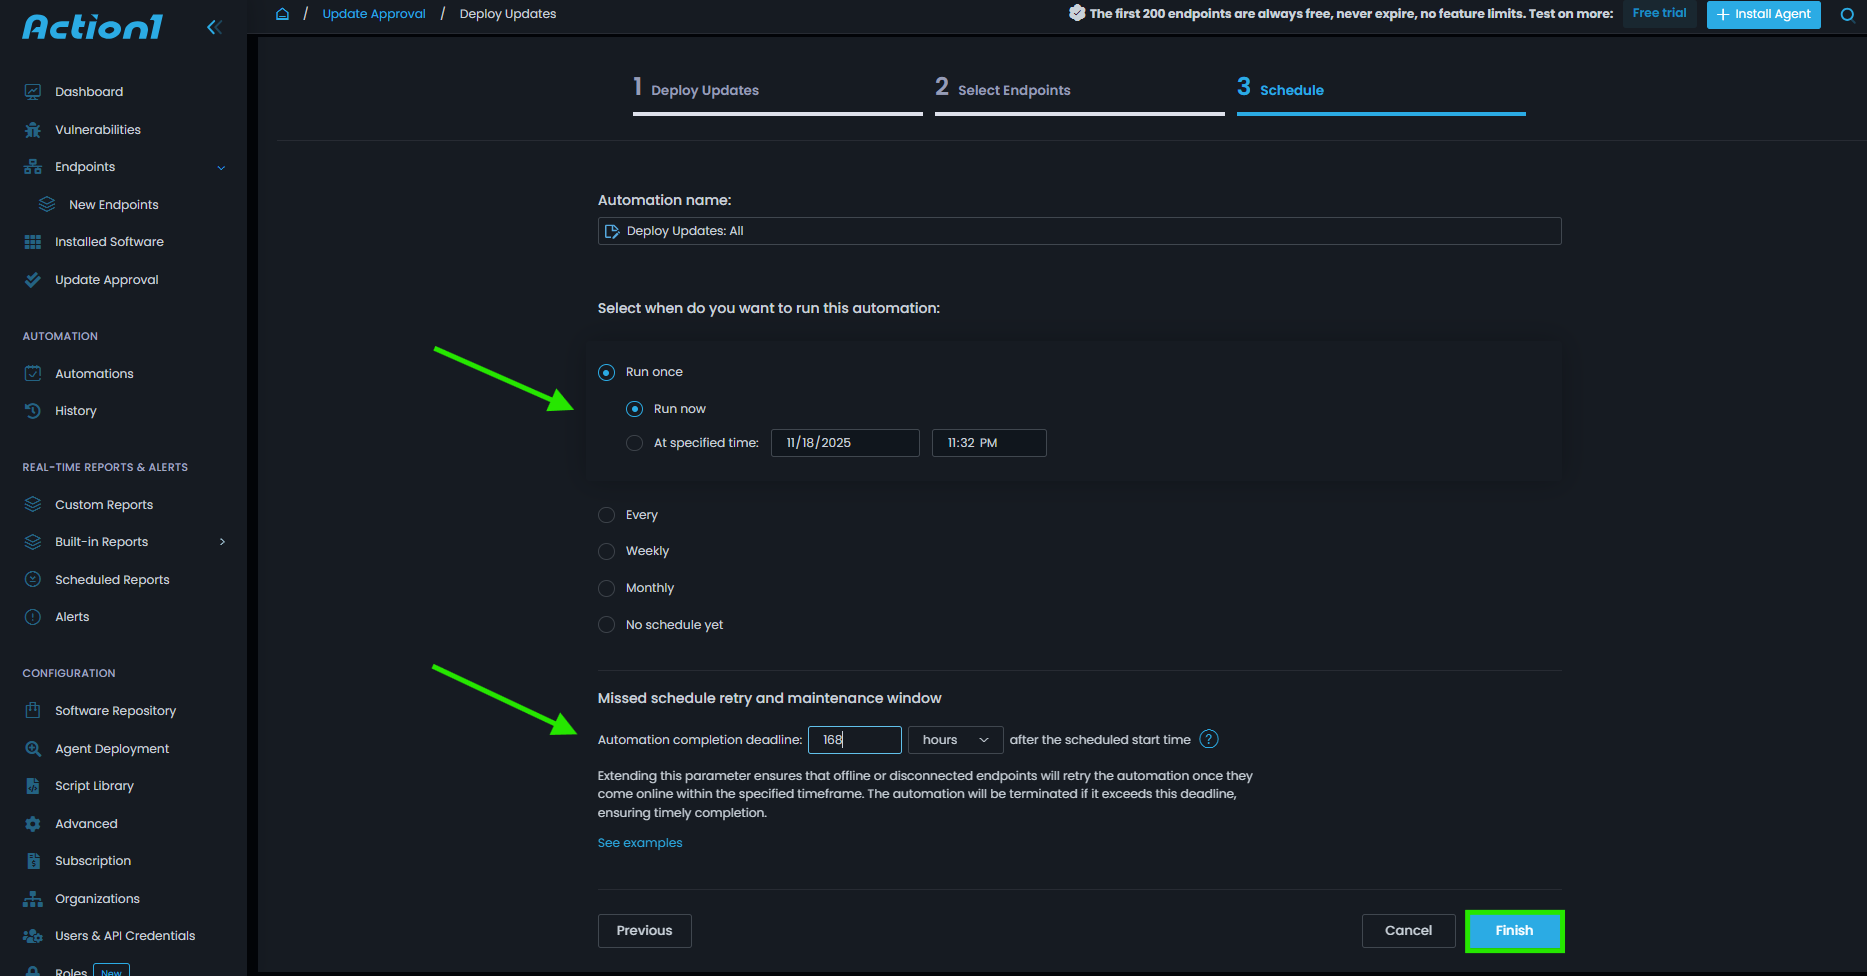Open the See examples link

tap(640, 843)
